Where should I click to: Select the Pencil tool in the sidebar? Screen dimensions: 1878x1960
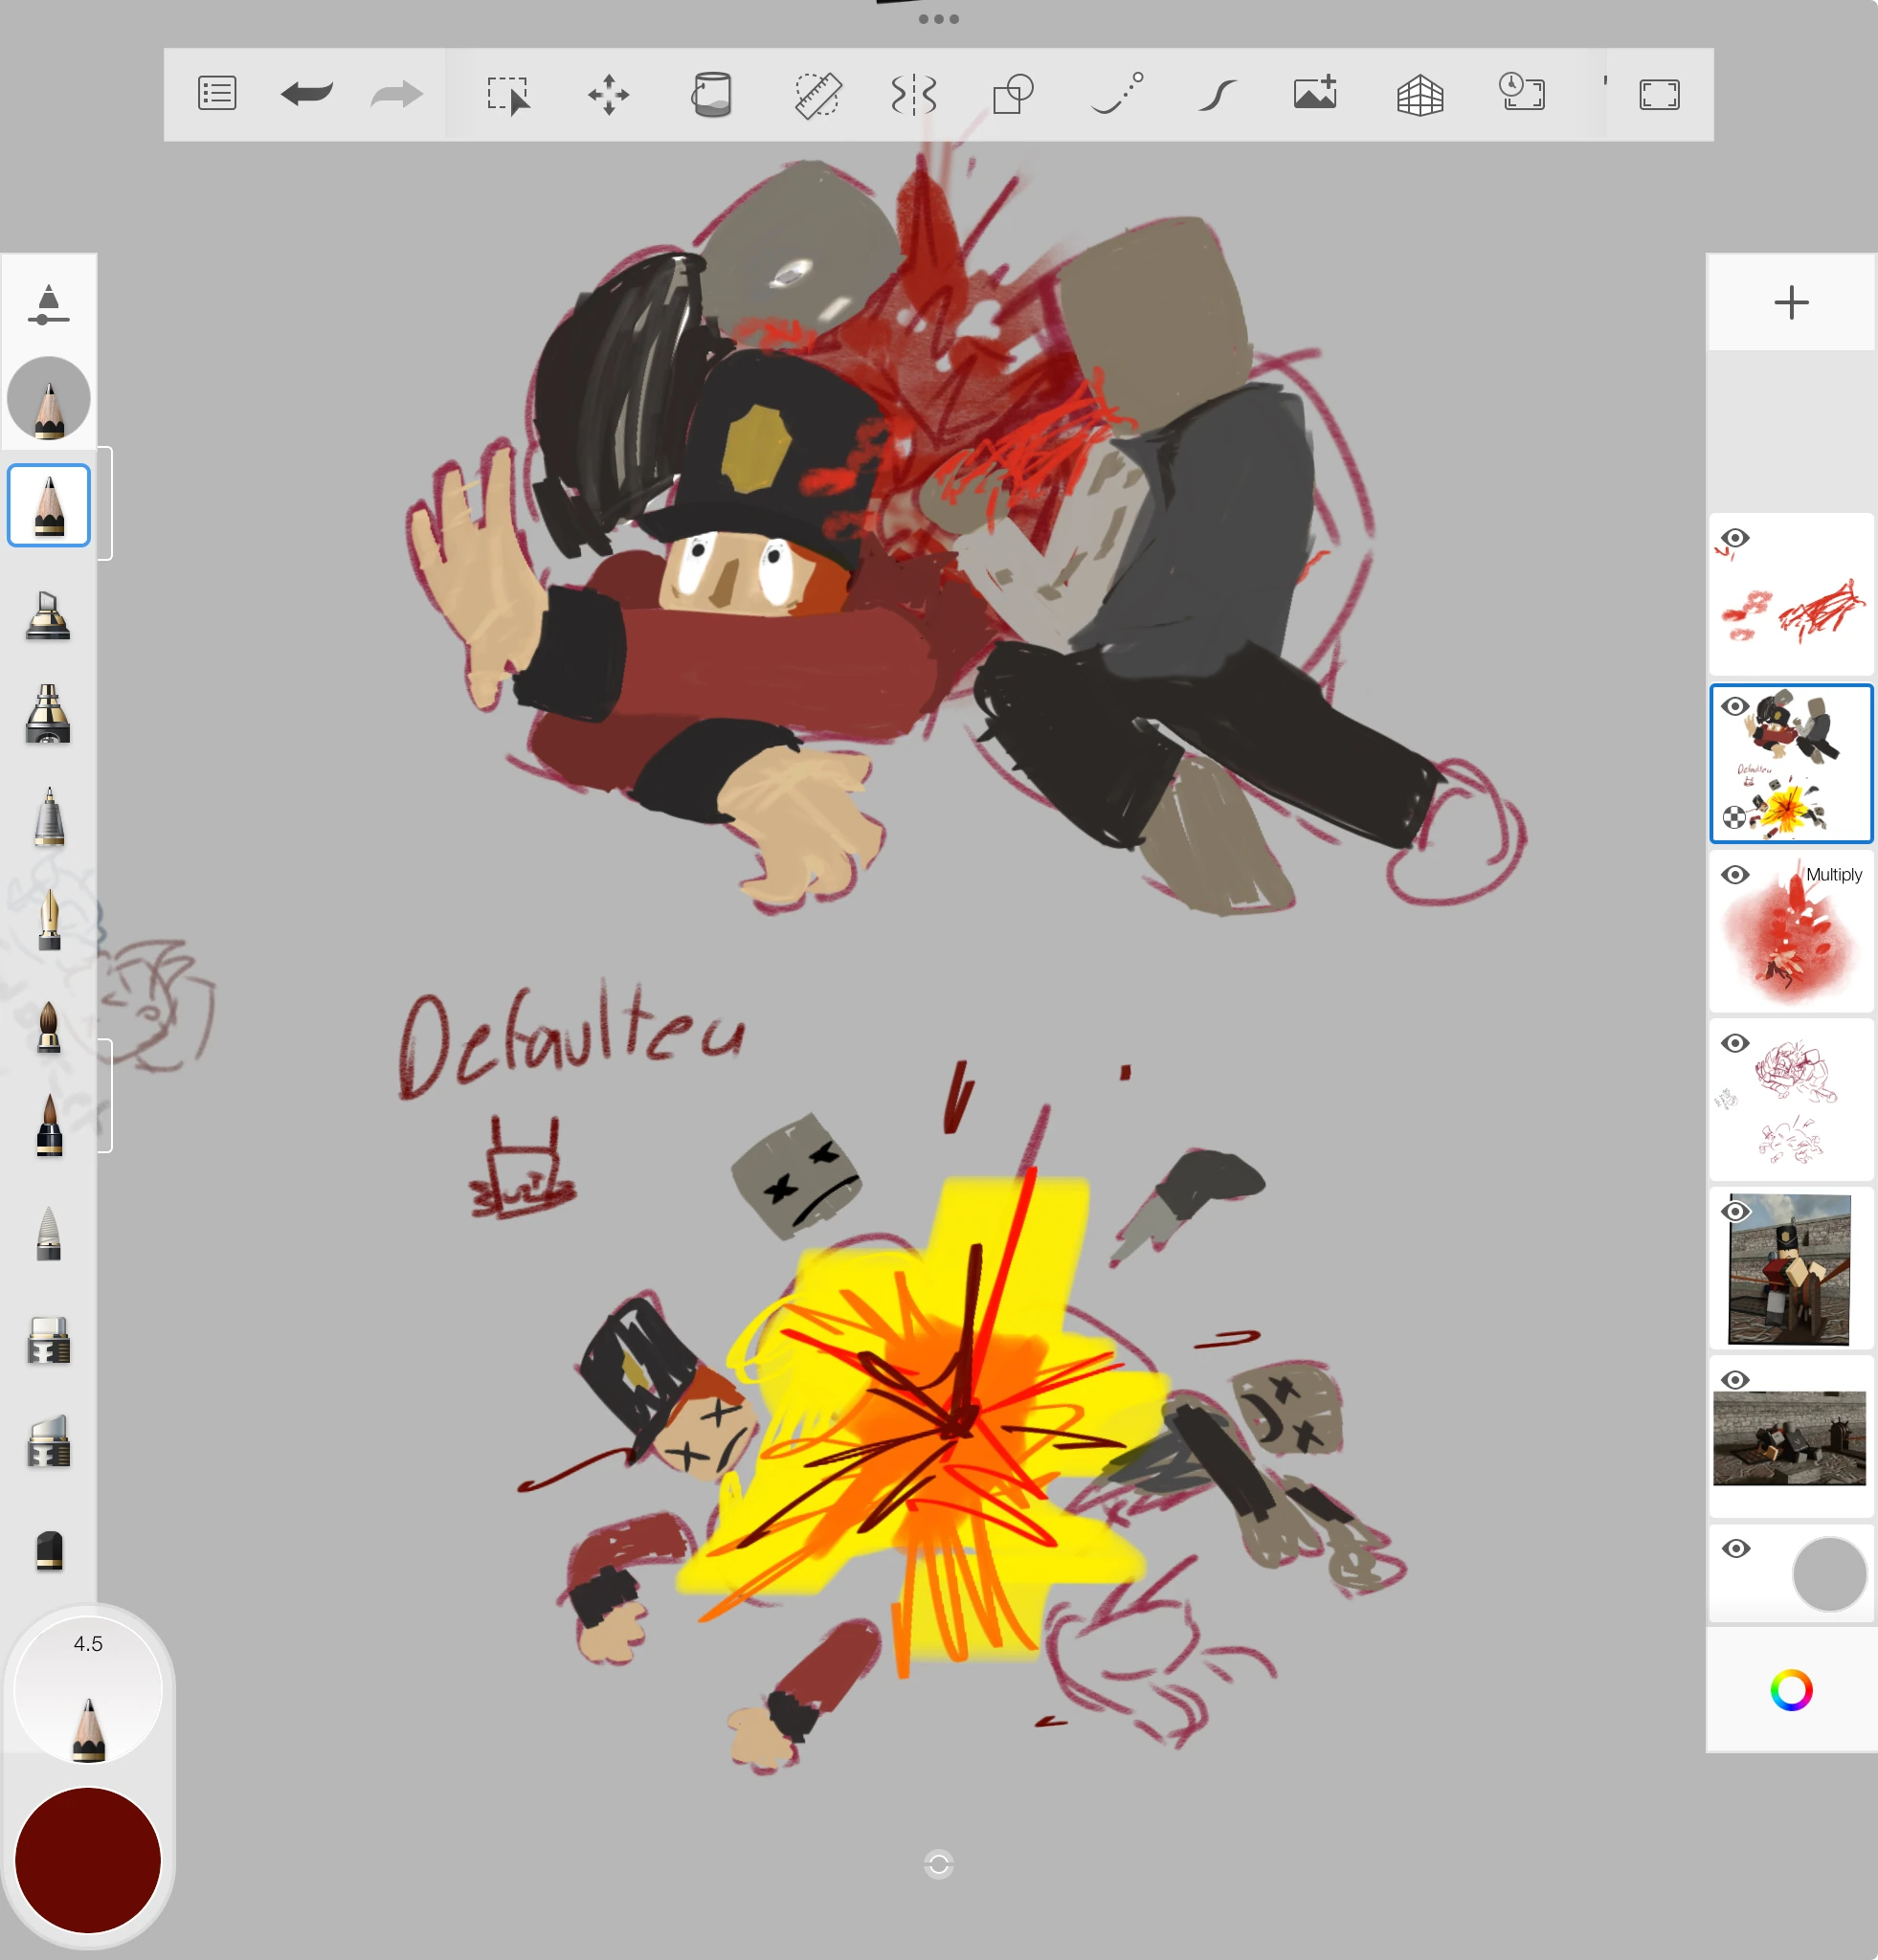[50, 505]
